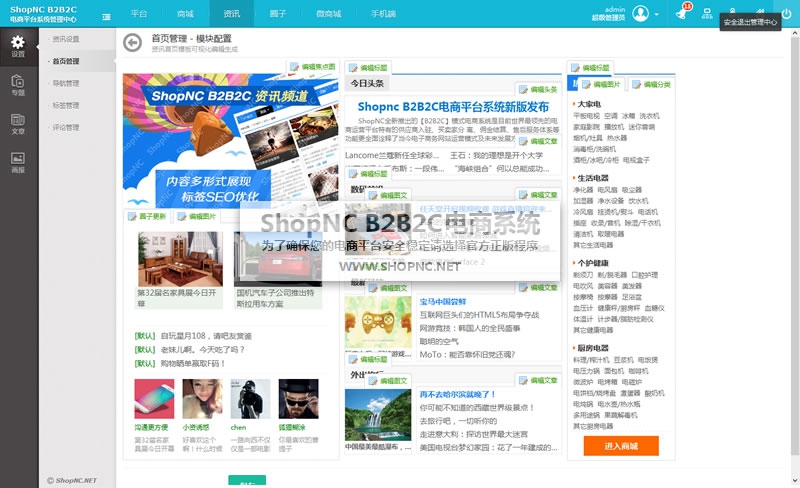This screenshot has height=488, width=800.
Task: Click the game controller thumbnail image
Action: (x=378, y=322)
